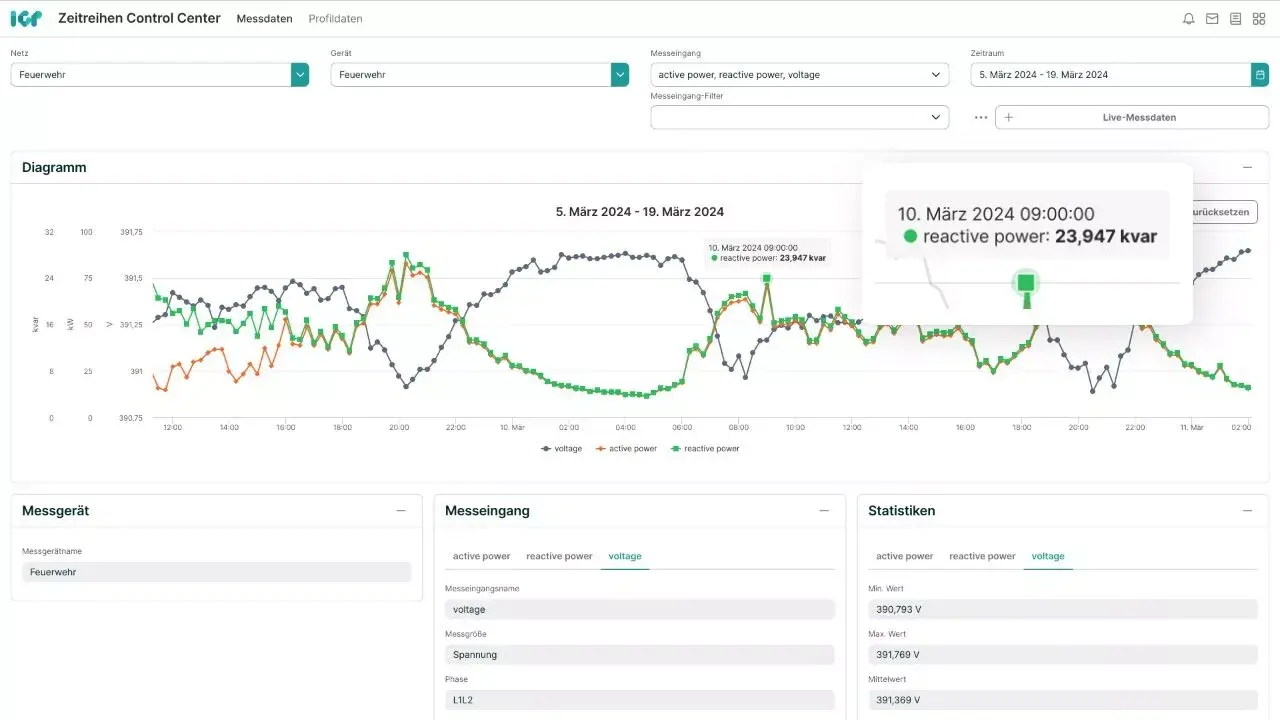Select reactive power tab in Messeingang panel
The height and width of the screenshot is (720, 1280).
[x=559, y=556]
